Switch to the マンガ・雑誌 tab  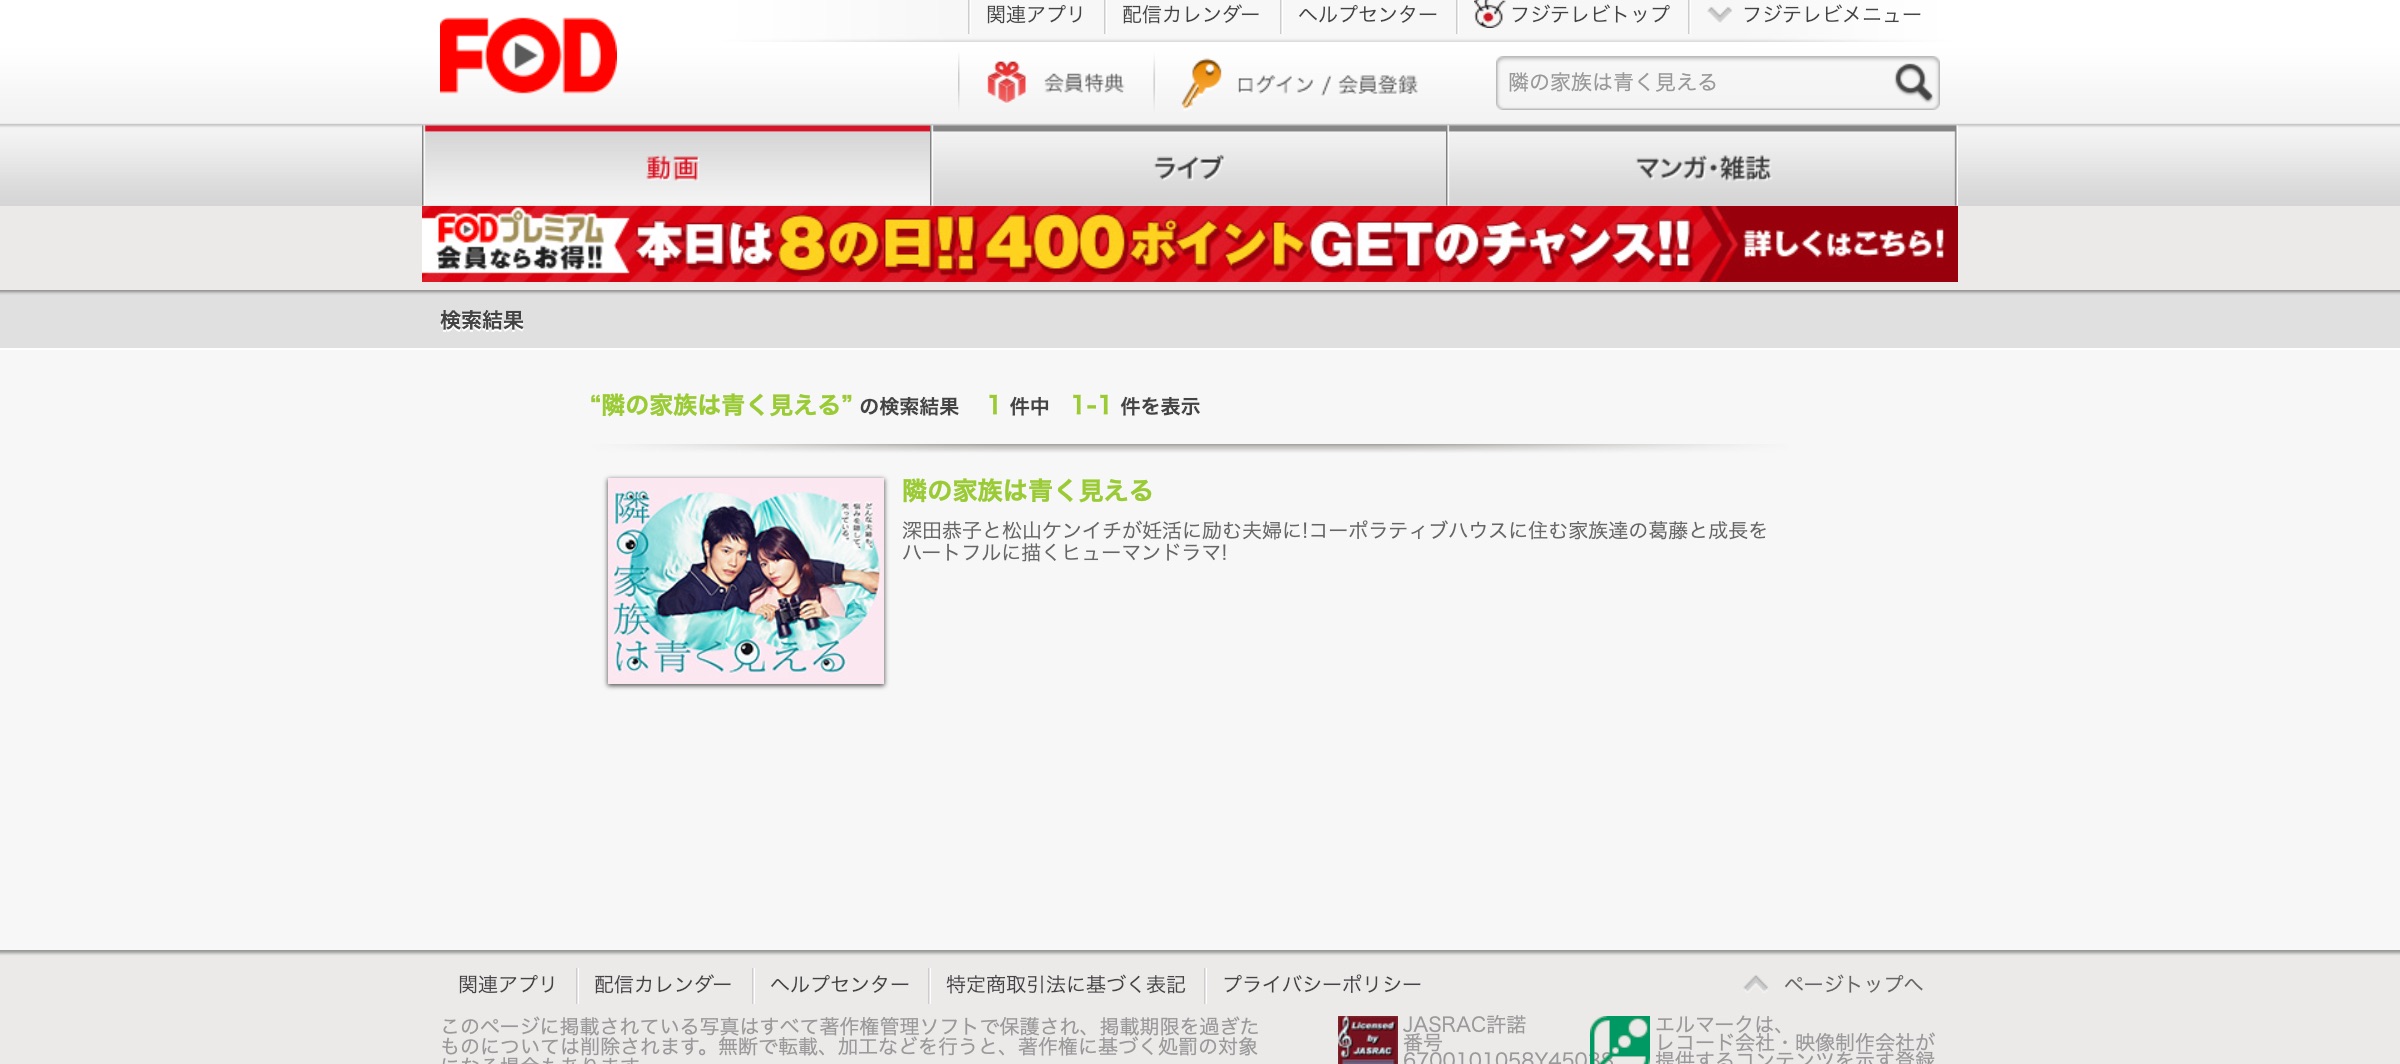pos(1702,168)
